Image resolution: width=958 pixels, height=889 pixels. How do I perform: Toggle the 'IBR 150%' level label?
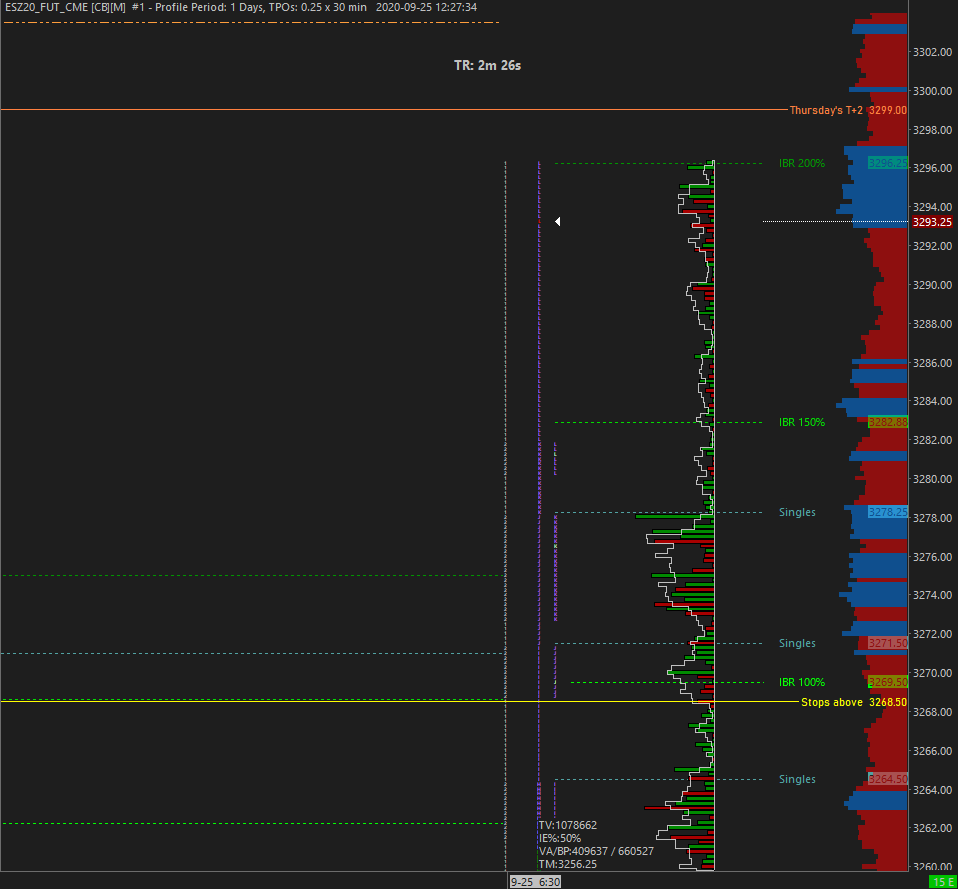pos(800,422)
